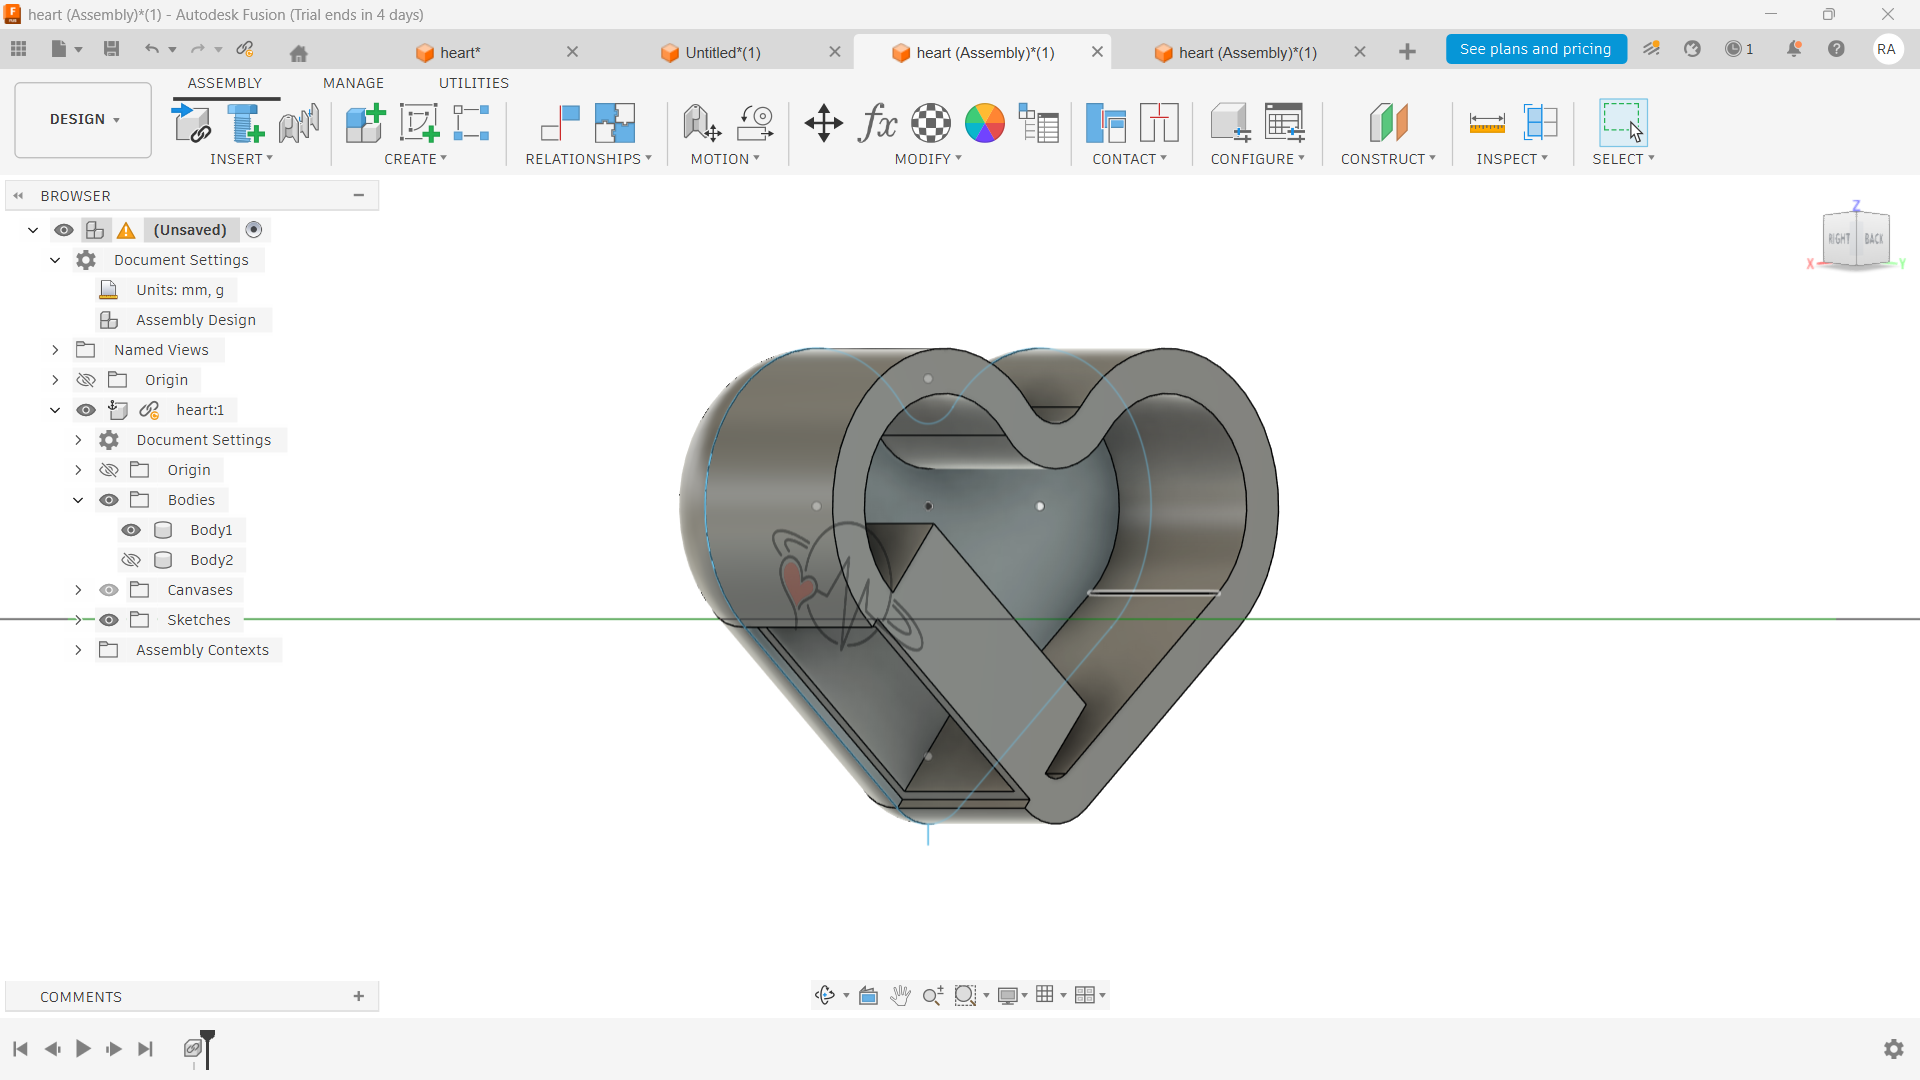Image resolution: width=1920 pixels, height=1080 pixels.
Task: Open the Orbit tool in navigation bar
Action: point(824,995)
